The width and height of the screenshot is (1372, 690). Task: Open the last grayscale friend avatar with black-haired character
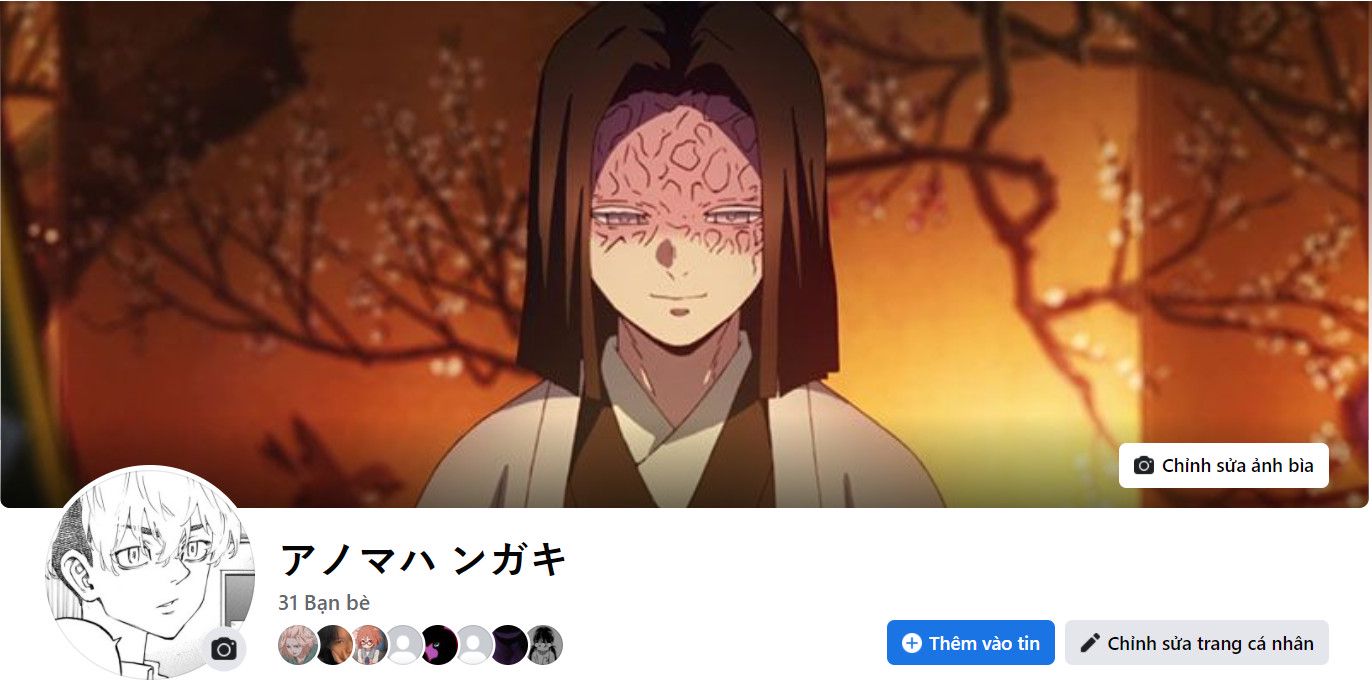click(x=544, y=645)
